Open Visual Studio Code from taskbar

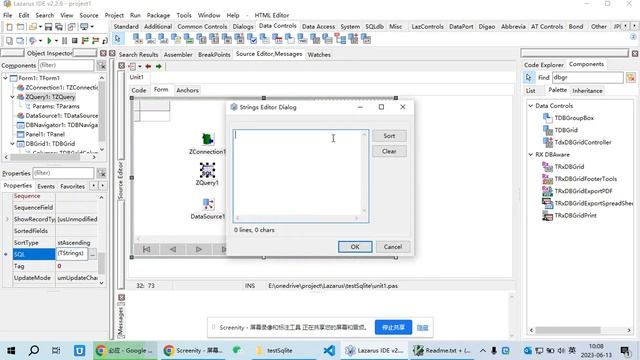329,350
